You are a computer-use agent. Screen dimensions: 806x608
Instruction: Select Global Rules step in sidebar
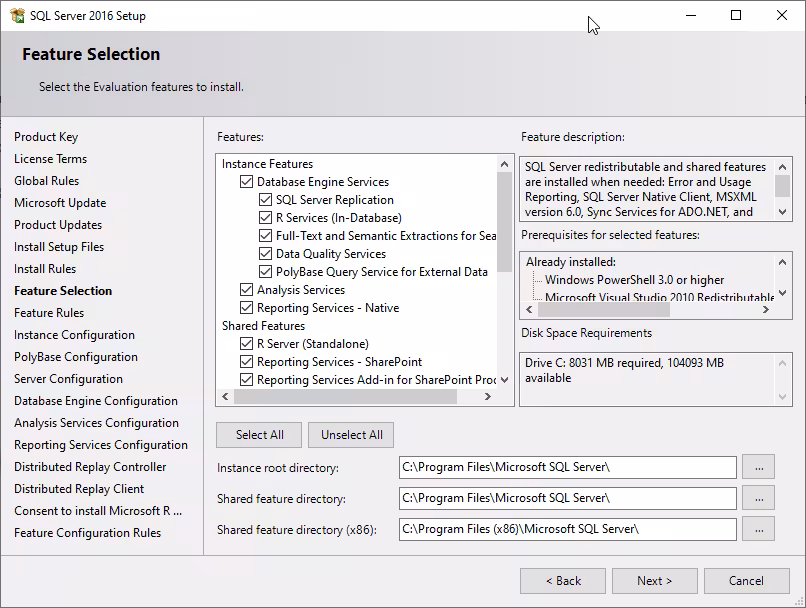(x=46, y=181)
